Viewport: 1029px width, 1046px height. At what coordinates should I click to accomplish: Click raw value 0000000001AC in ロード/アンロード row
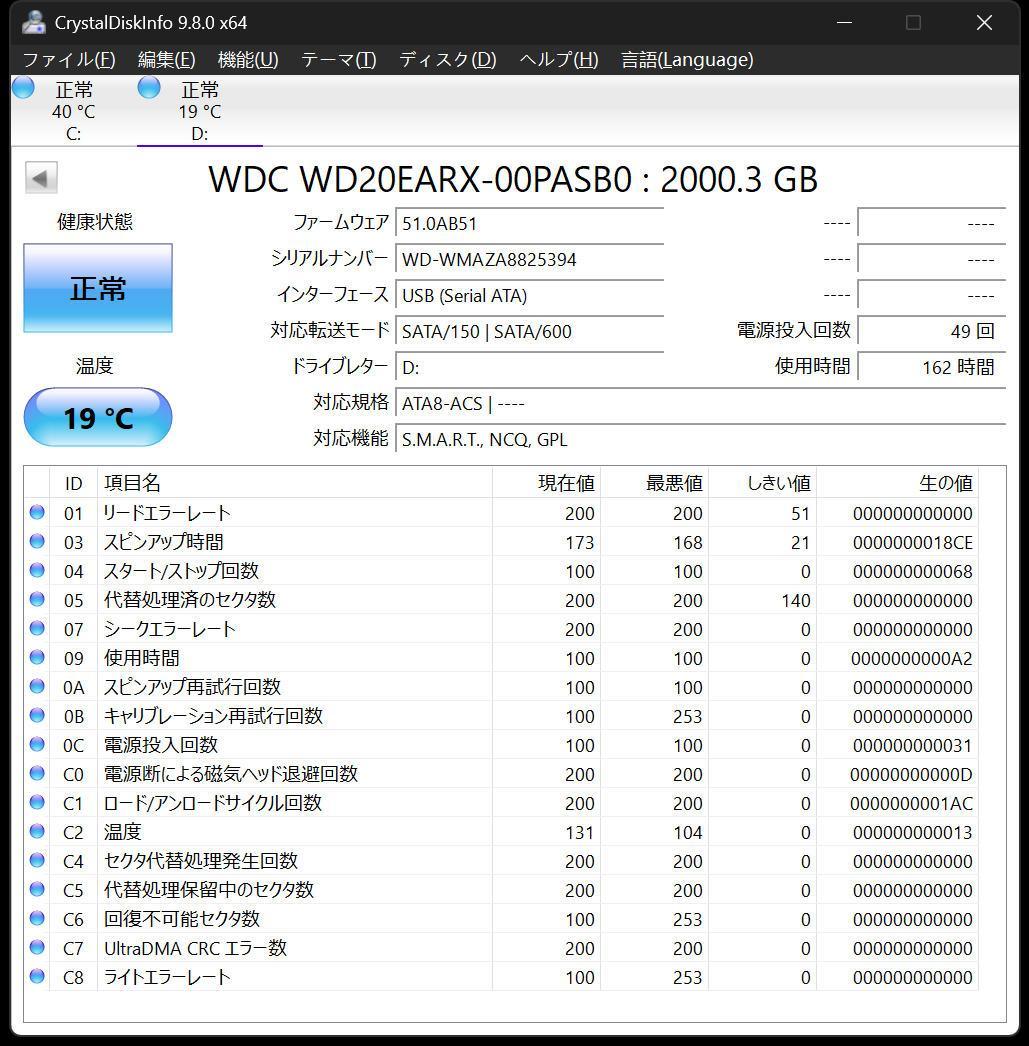912,804
